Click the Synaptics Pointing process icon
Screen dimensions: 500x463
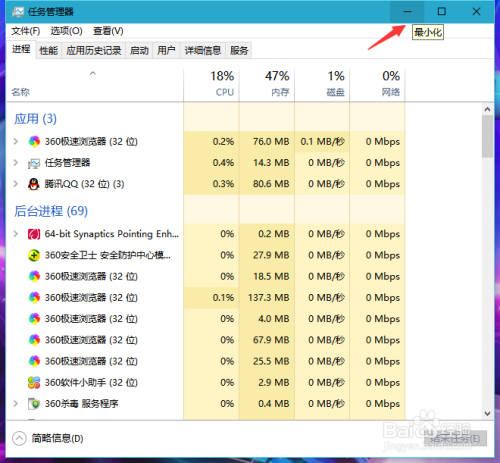[x=34, y=234]
